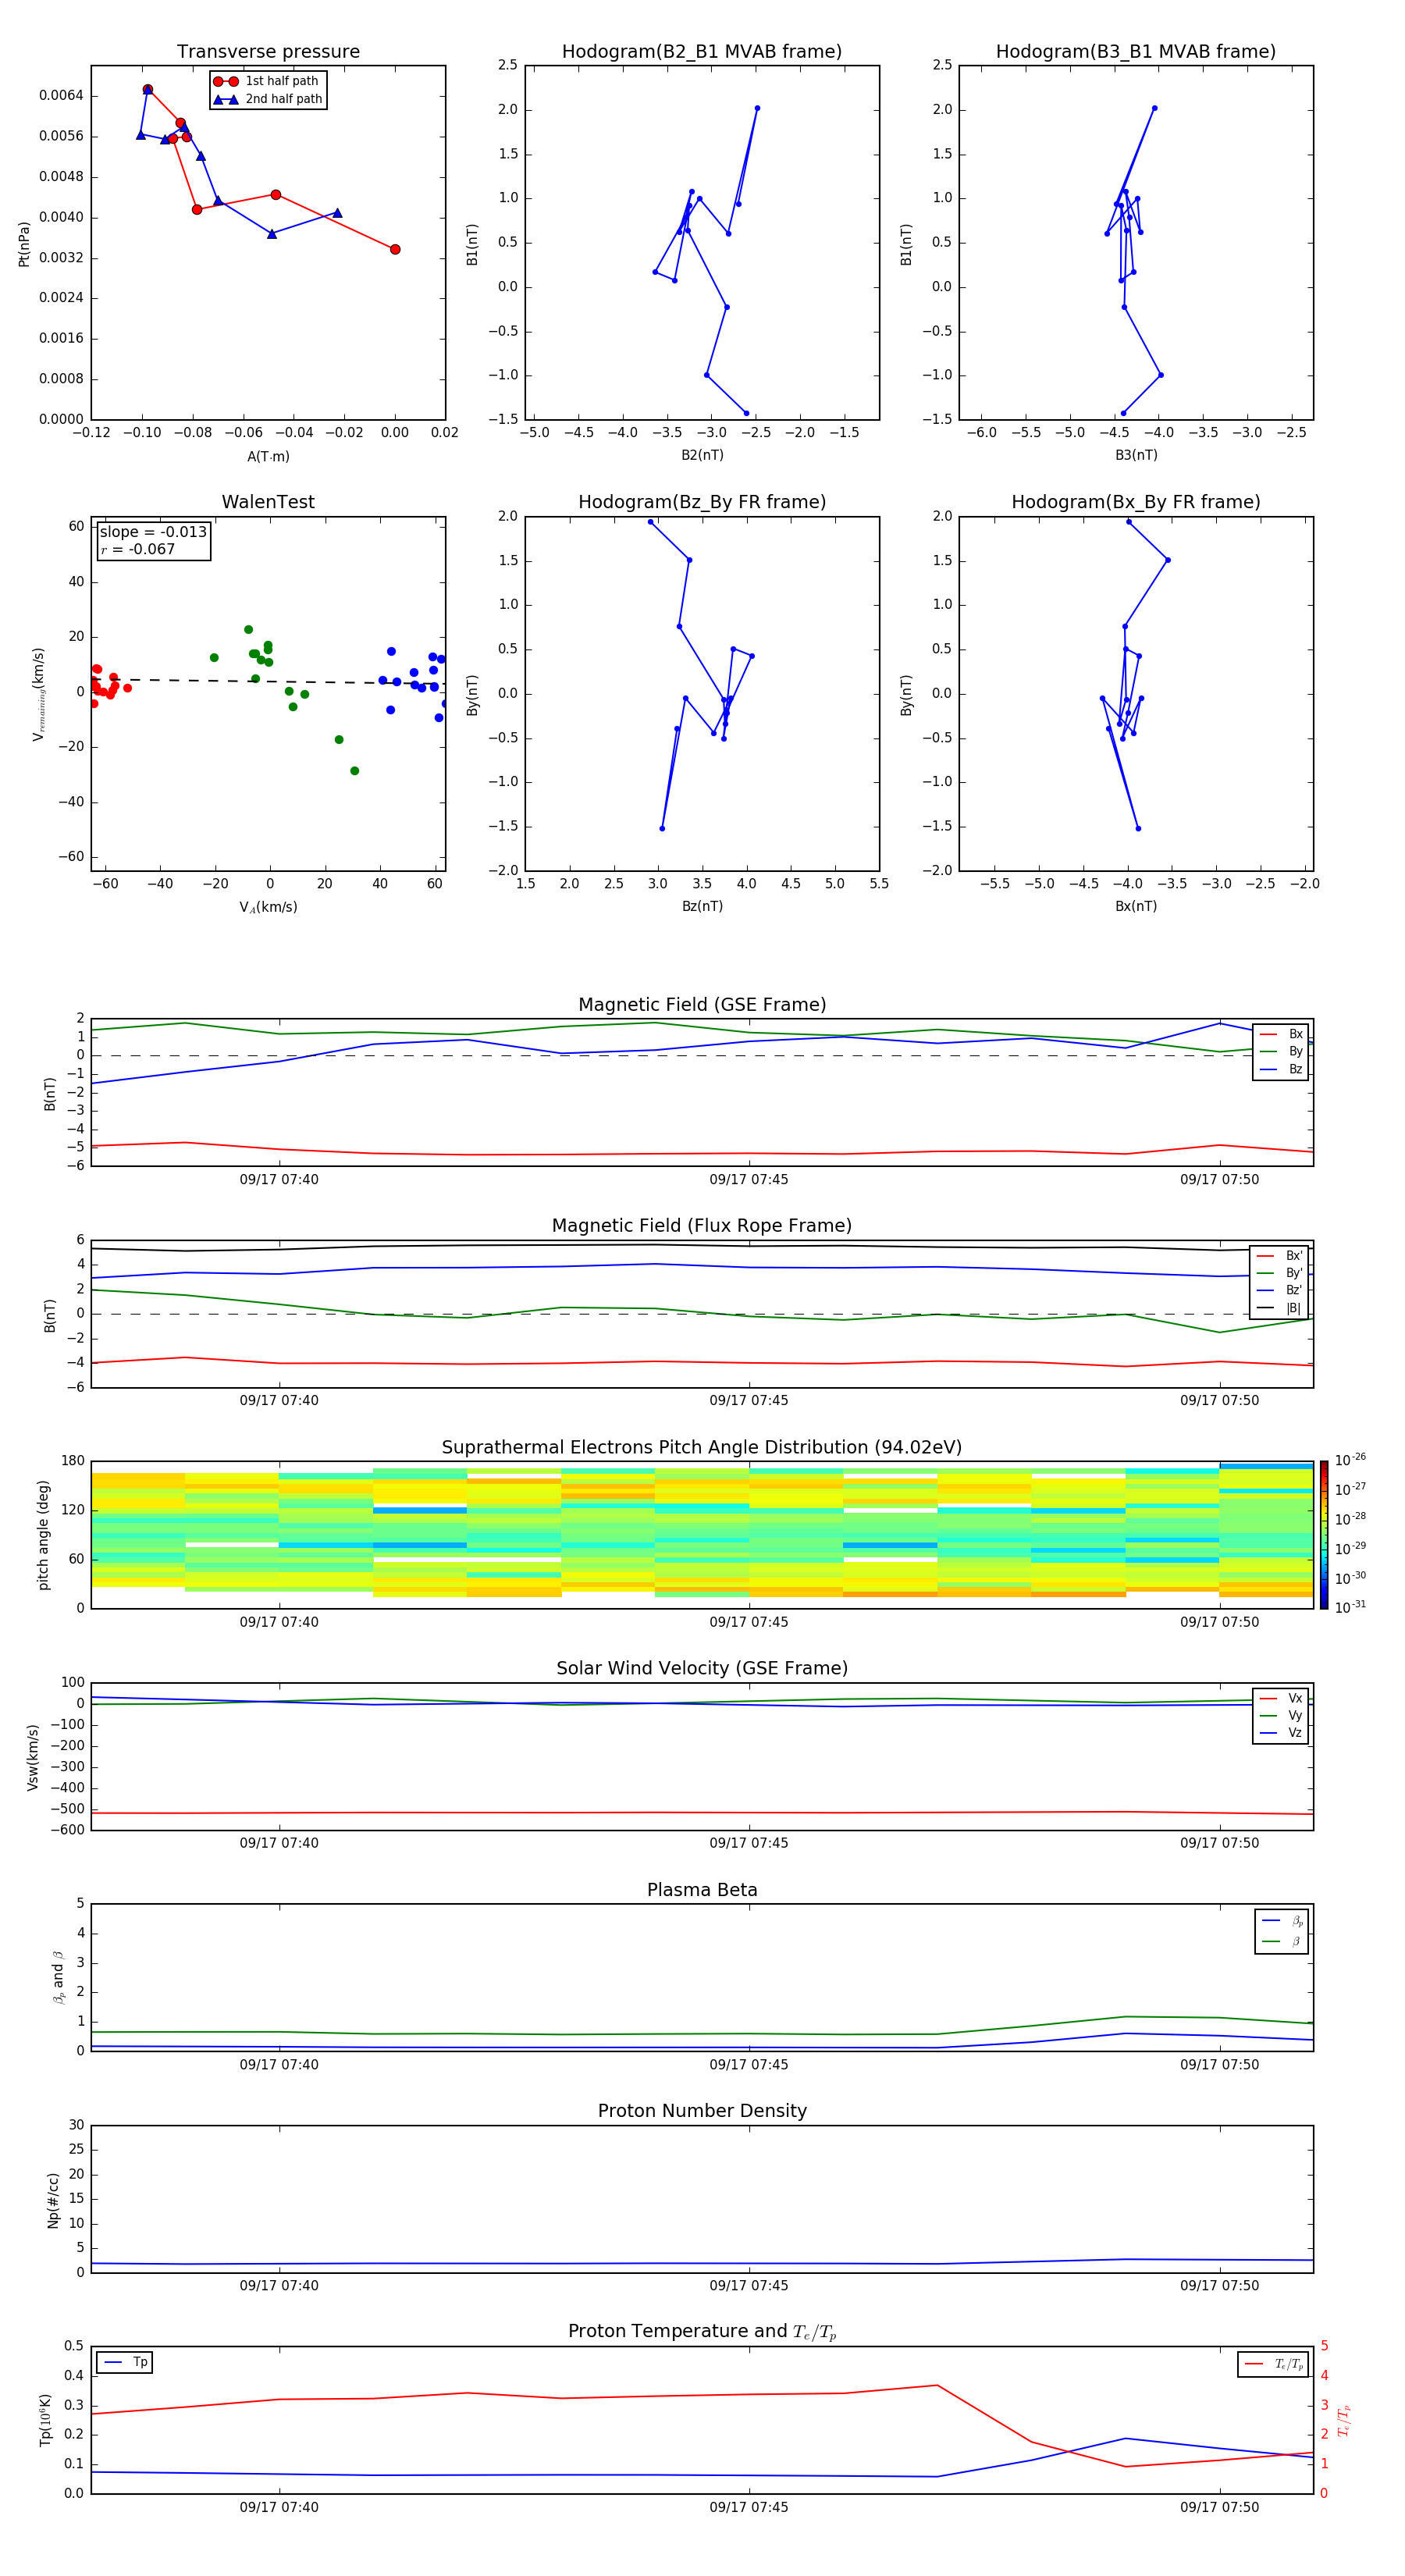Select the "1st half path" legend entry
The width and height of the screenshot is (1405, 2576).
[267, 81]
